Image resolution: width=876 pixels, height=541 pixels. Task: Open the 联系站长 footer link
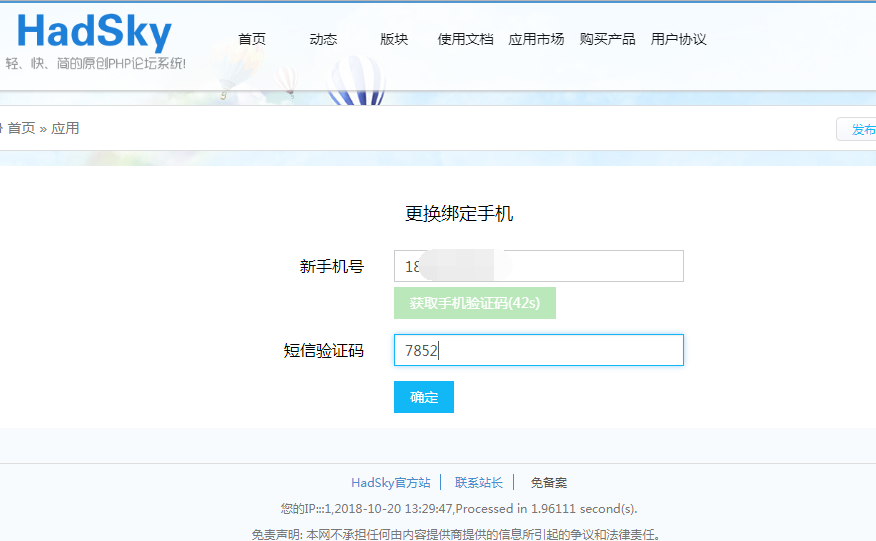coord(479,483)
